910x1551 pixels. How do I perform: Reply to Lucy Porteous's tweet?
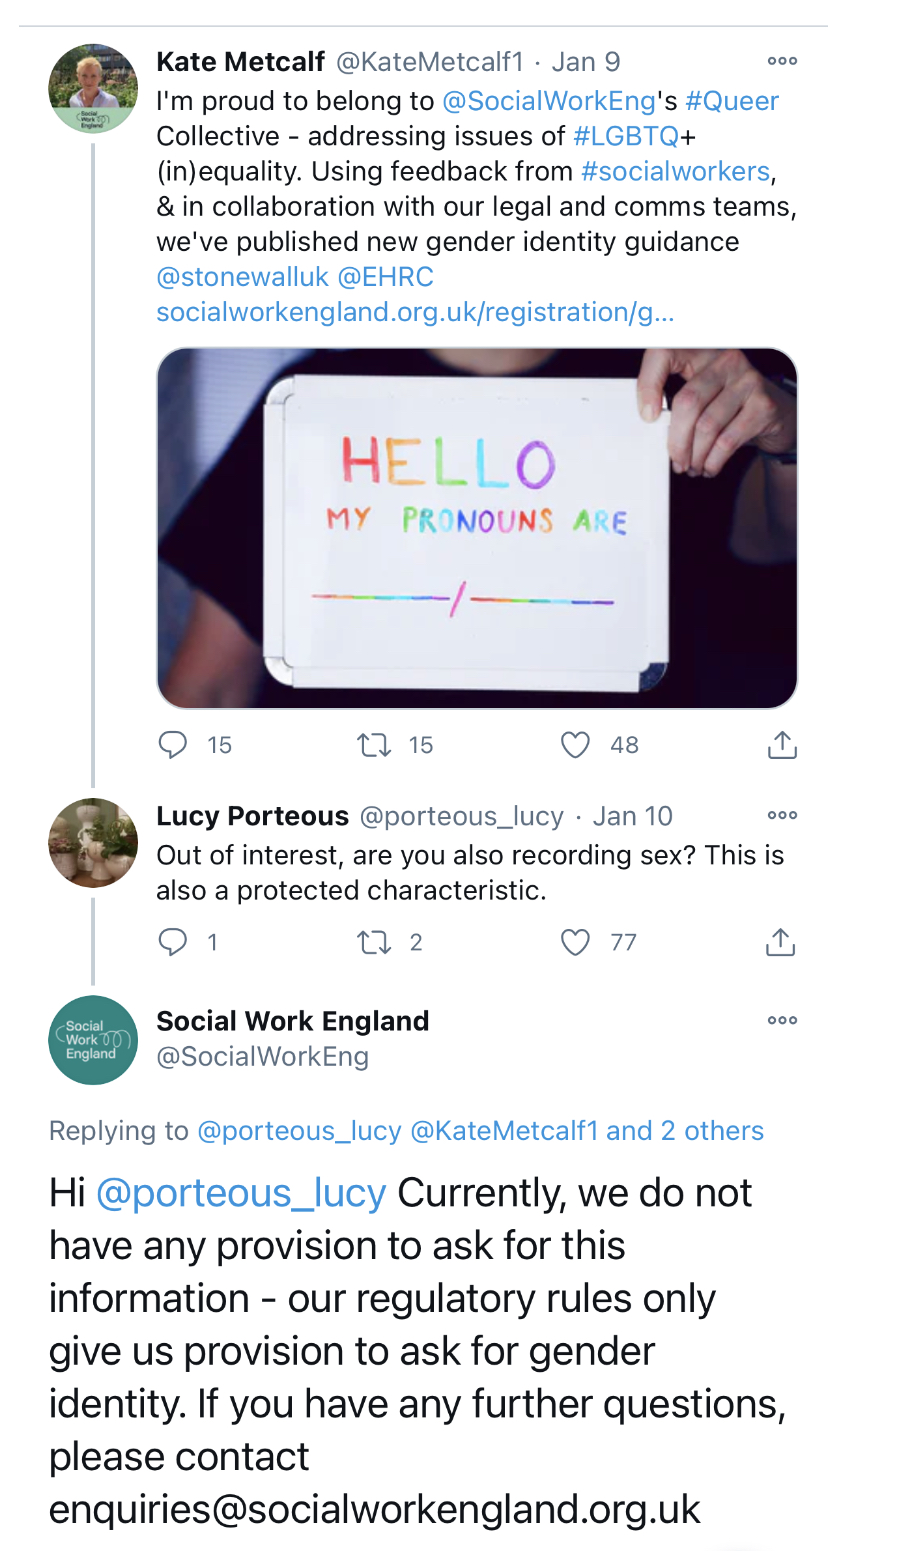[173, 942]
